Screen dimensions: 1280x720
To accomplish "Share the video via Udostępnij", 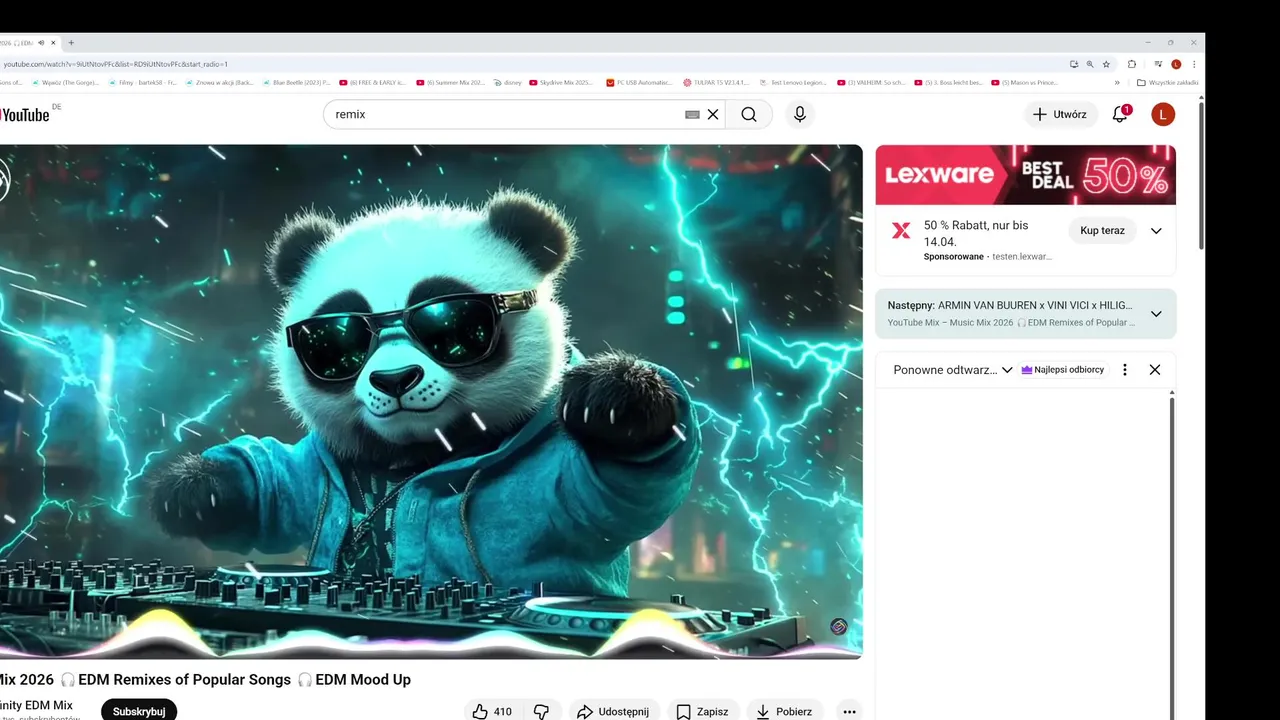I will click(614, 711).
